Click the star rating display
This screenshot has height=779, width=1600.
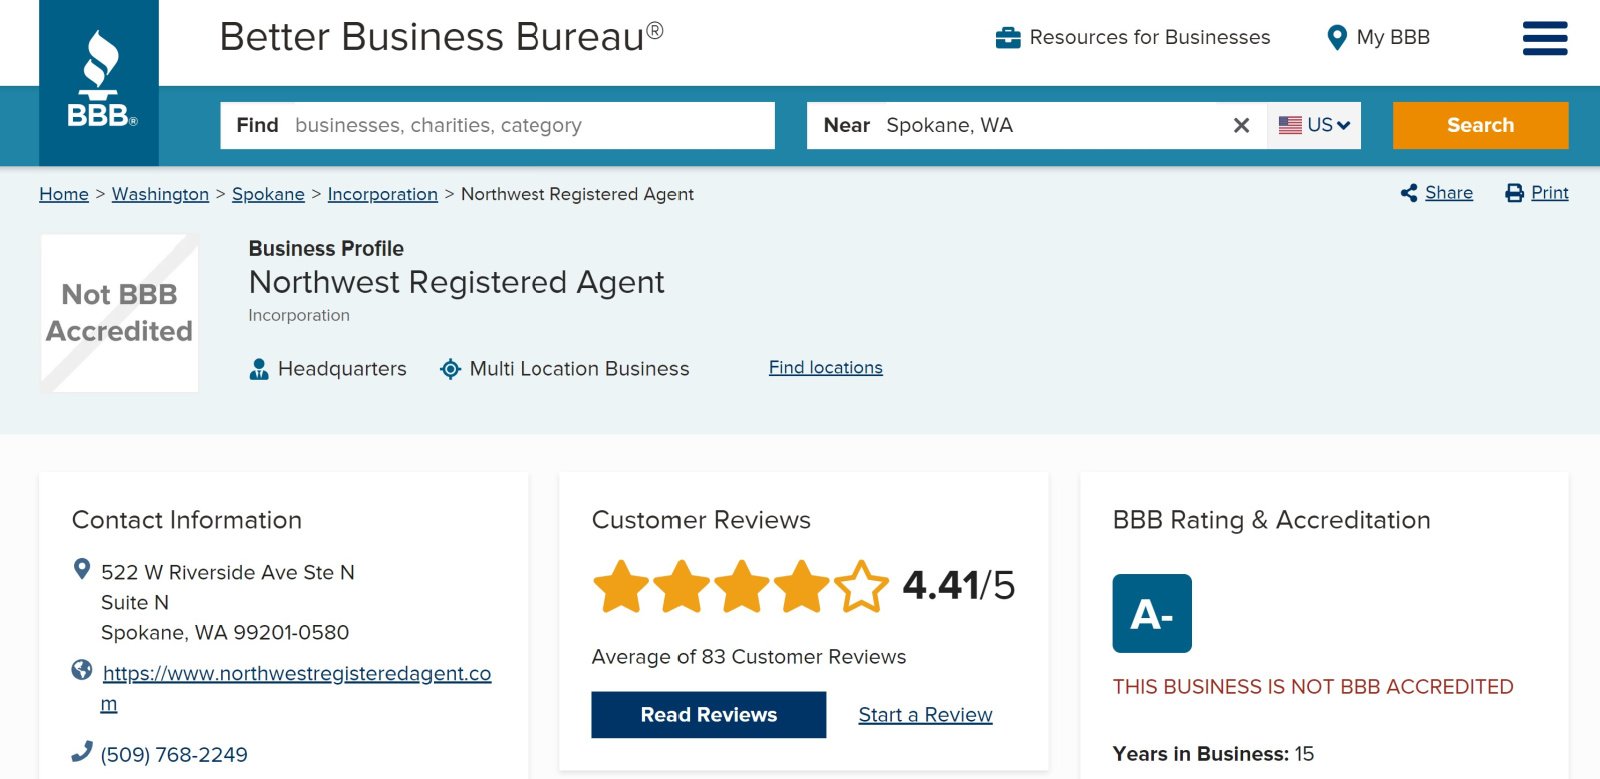(x=741, y=586)
